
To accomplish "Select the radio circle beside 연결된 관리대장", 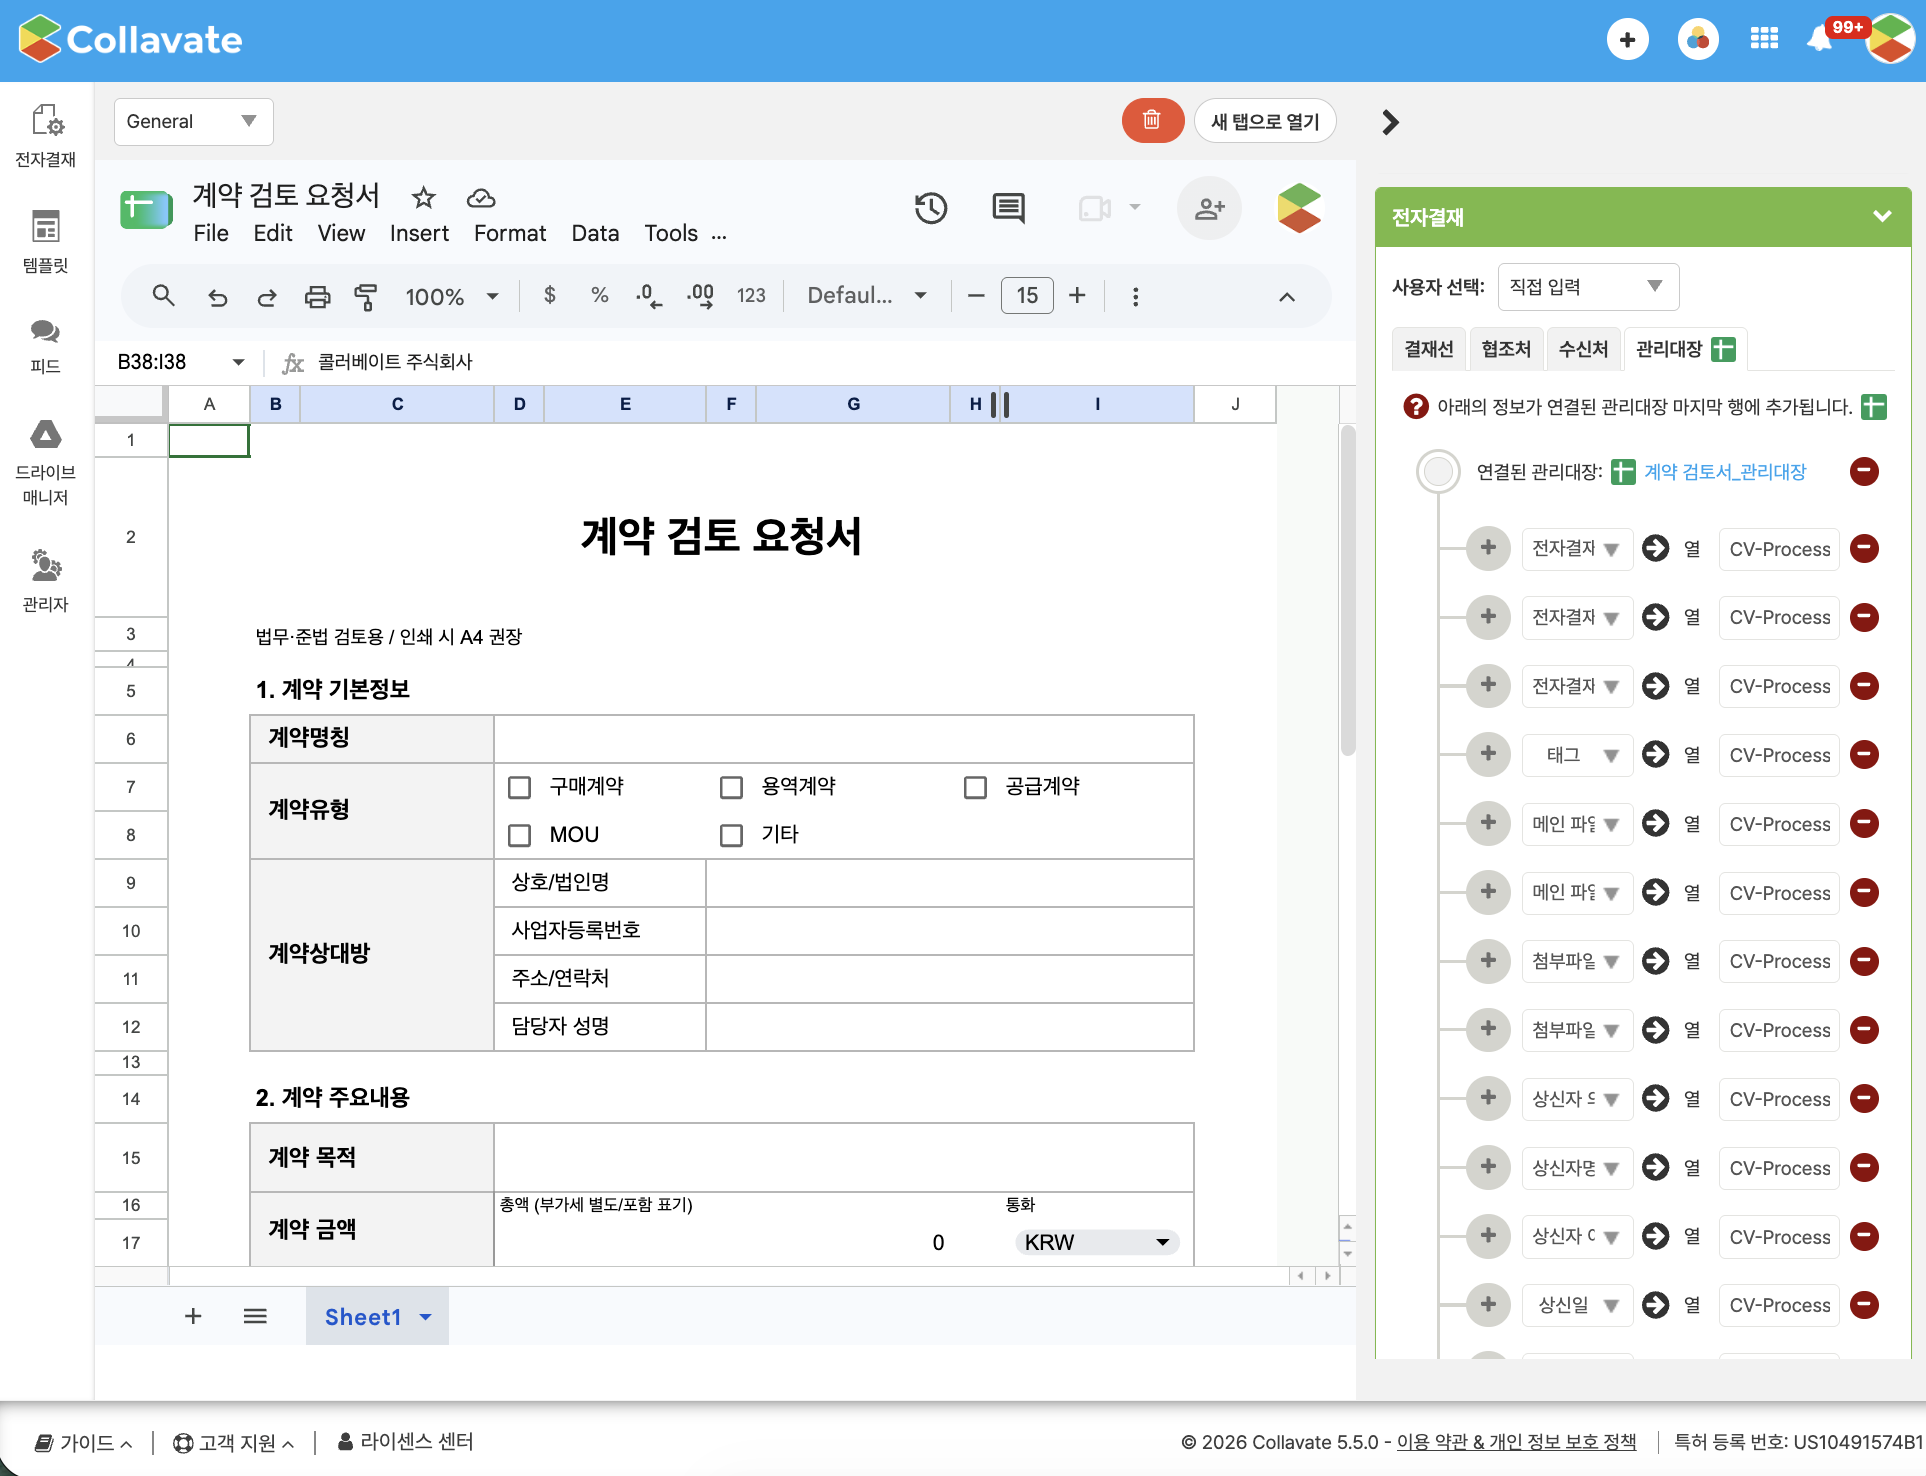I will click(1438, 471).
